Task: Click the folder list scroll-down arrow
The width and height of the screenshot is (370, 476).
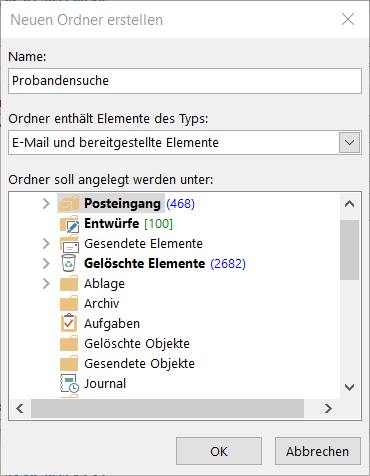Action: (349, 387)
